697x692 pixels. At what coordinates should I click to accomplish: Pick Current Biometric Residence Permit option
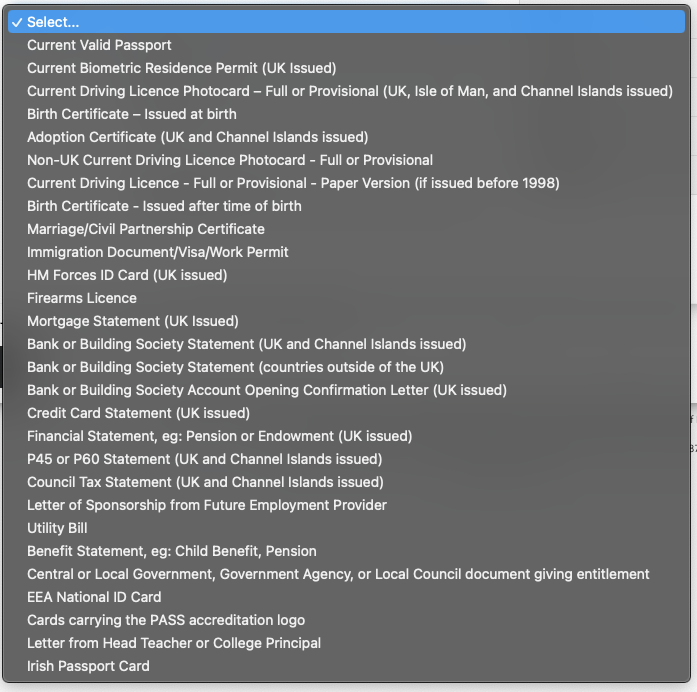(181, 68)
